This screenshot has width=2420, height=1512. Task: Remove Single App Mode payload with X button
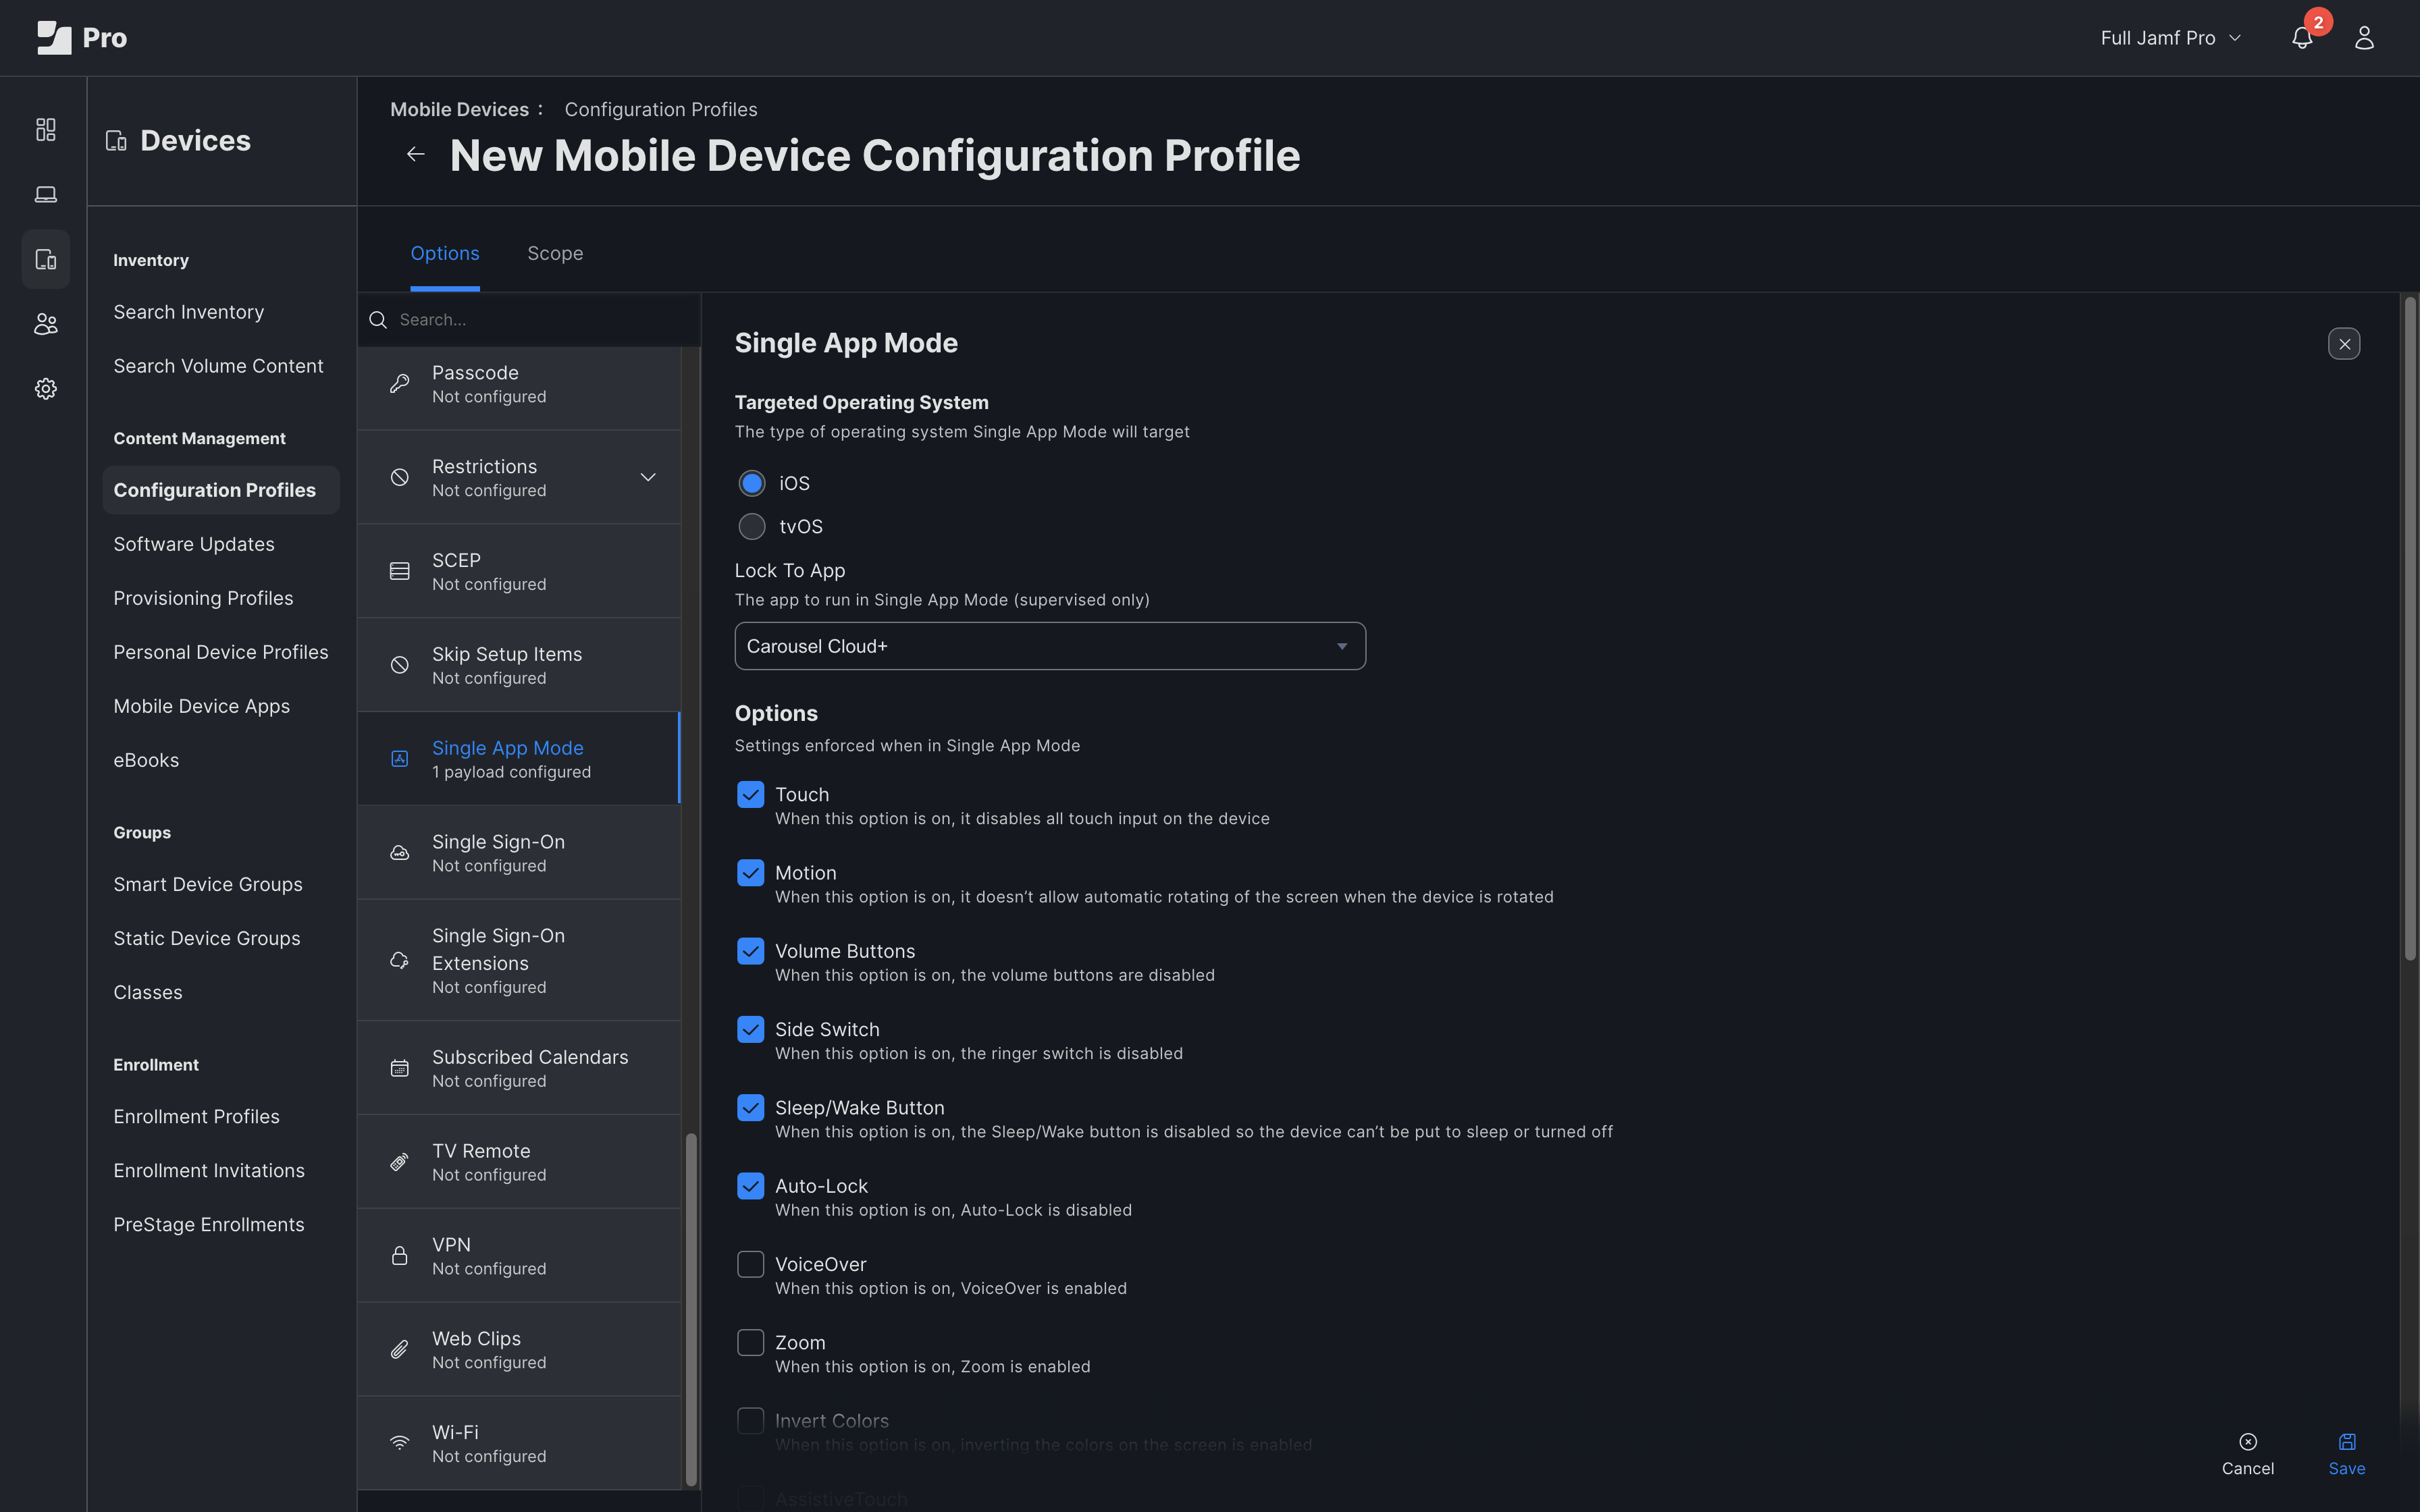point(2344,344)
